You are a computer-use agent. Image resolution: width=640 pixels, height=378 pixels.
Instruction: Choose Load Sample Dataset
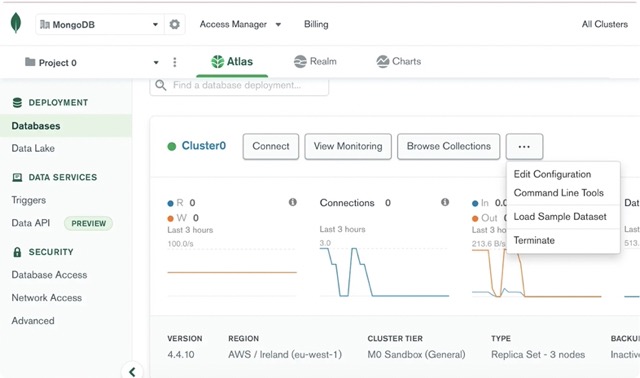coord(560,217)
